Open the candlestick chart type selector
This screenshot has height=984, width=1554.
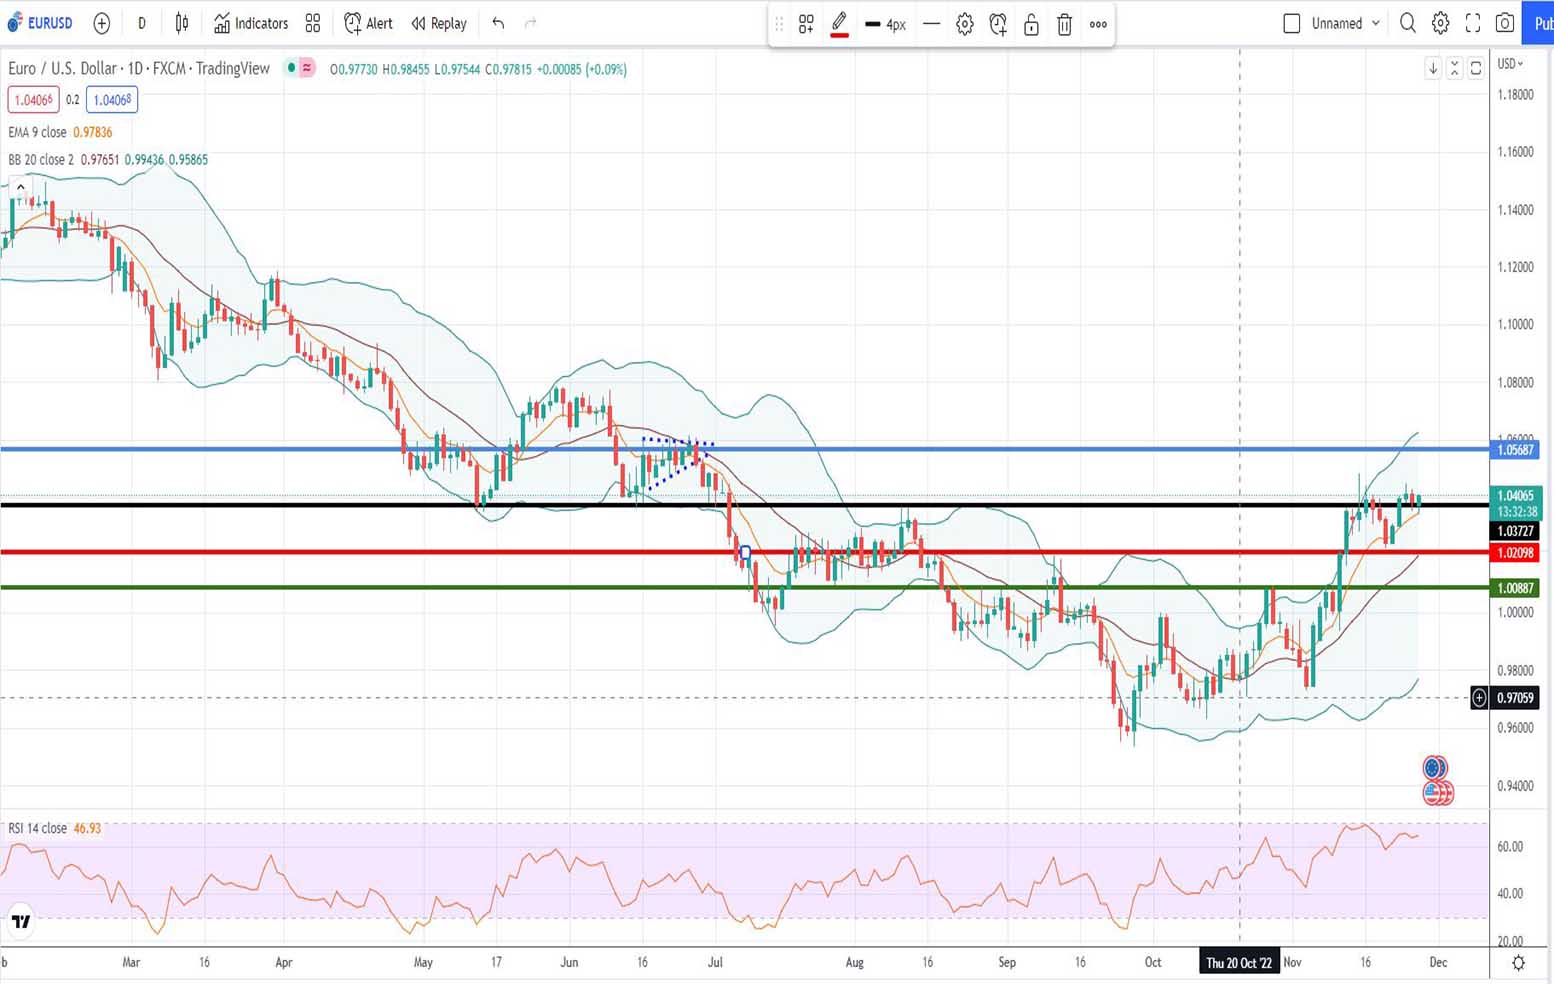[x=181, y=23]
